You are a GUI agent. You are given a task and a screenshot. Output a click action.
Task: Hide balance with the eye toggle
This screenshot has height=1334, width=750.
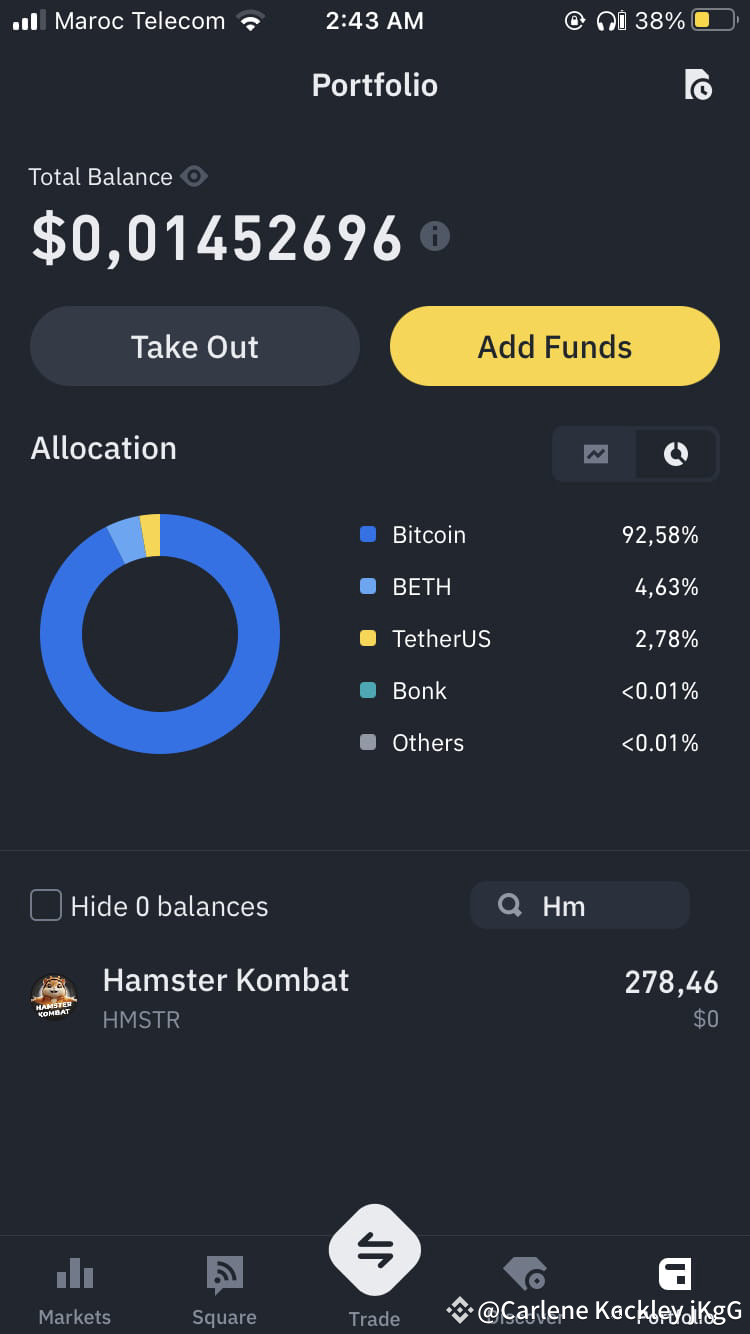click(x=195, y=176)
